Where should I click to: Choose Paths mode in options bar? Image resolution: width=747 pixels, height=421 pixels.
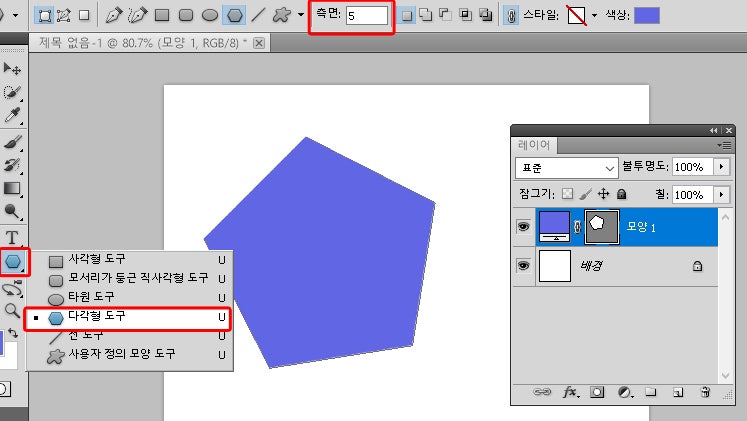(63, 15)
